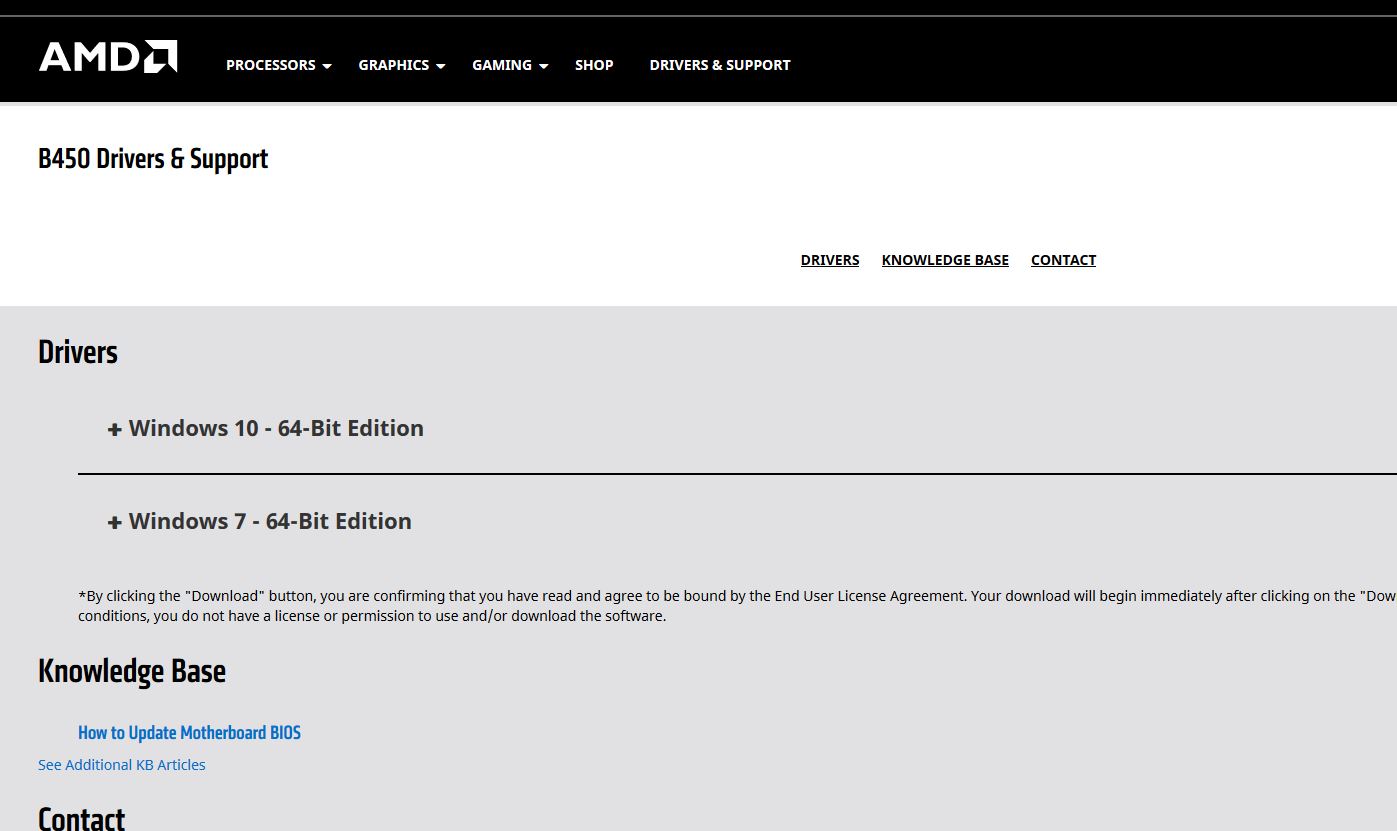This screenshot has height=831, width=1397.
Task: Open Drivers & Support in navigation
Action: [720, 65]
